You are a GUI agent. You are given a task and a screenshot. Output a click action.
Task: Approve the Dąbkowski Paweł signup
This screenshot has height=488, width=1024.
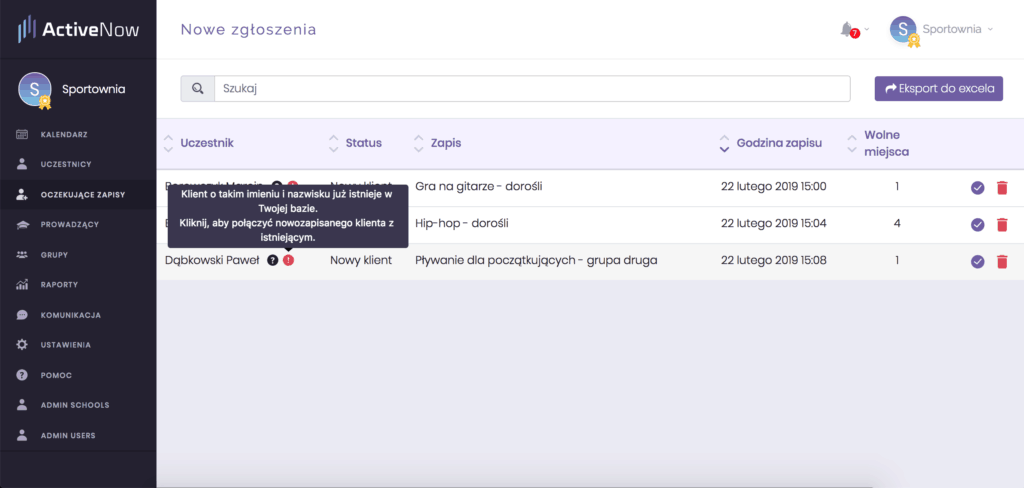click(978, 262)
